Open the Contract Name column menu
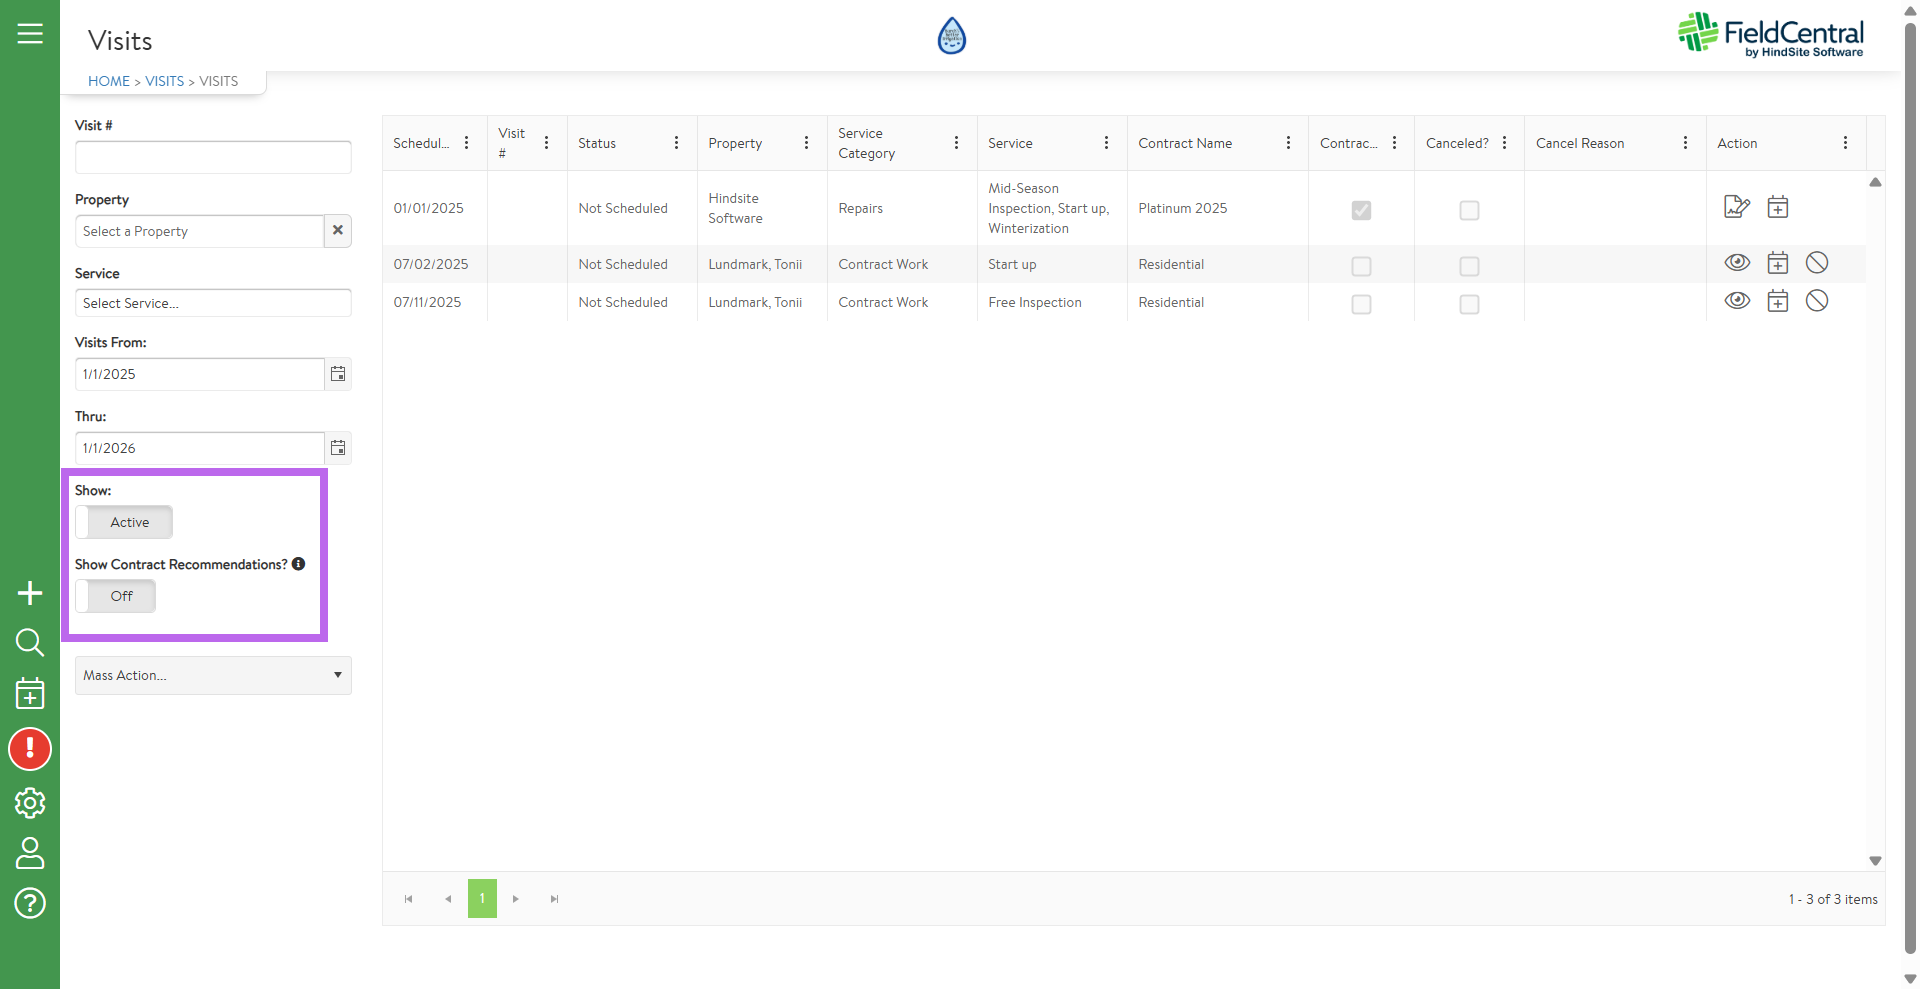 click(1288, 143)
